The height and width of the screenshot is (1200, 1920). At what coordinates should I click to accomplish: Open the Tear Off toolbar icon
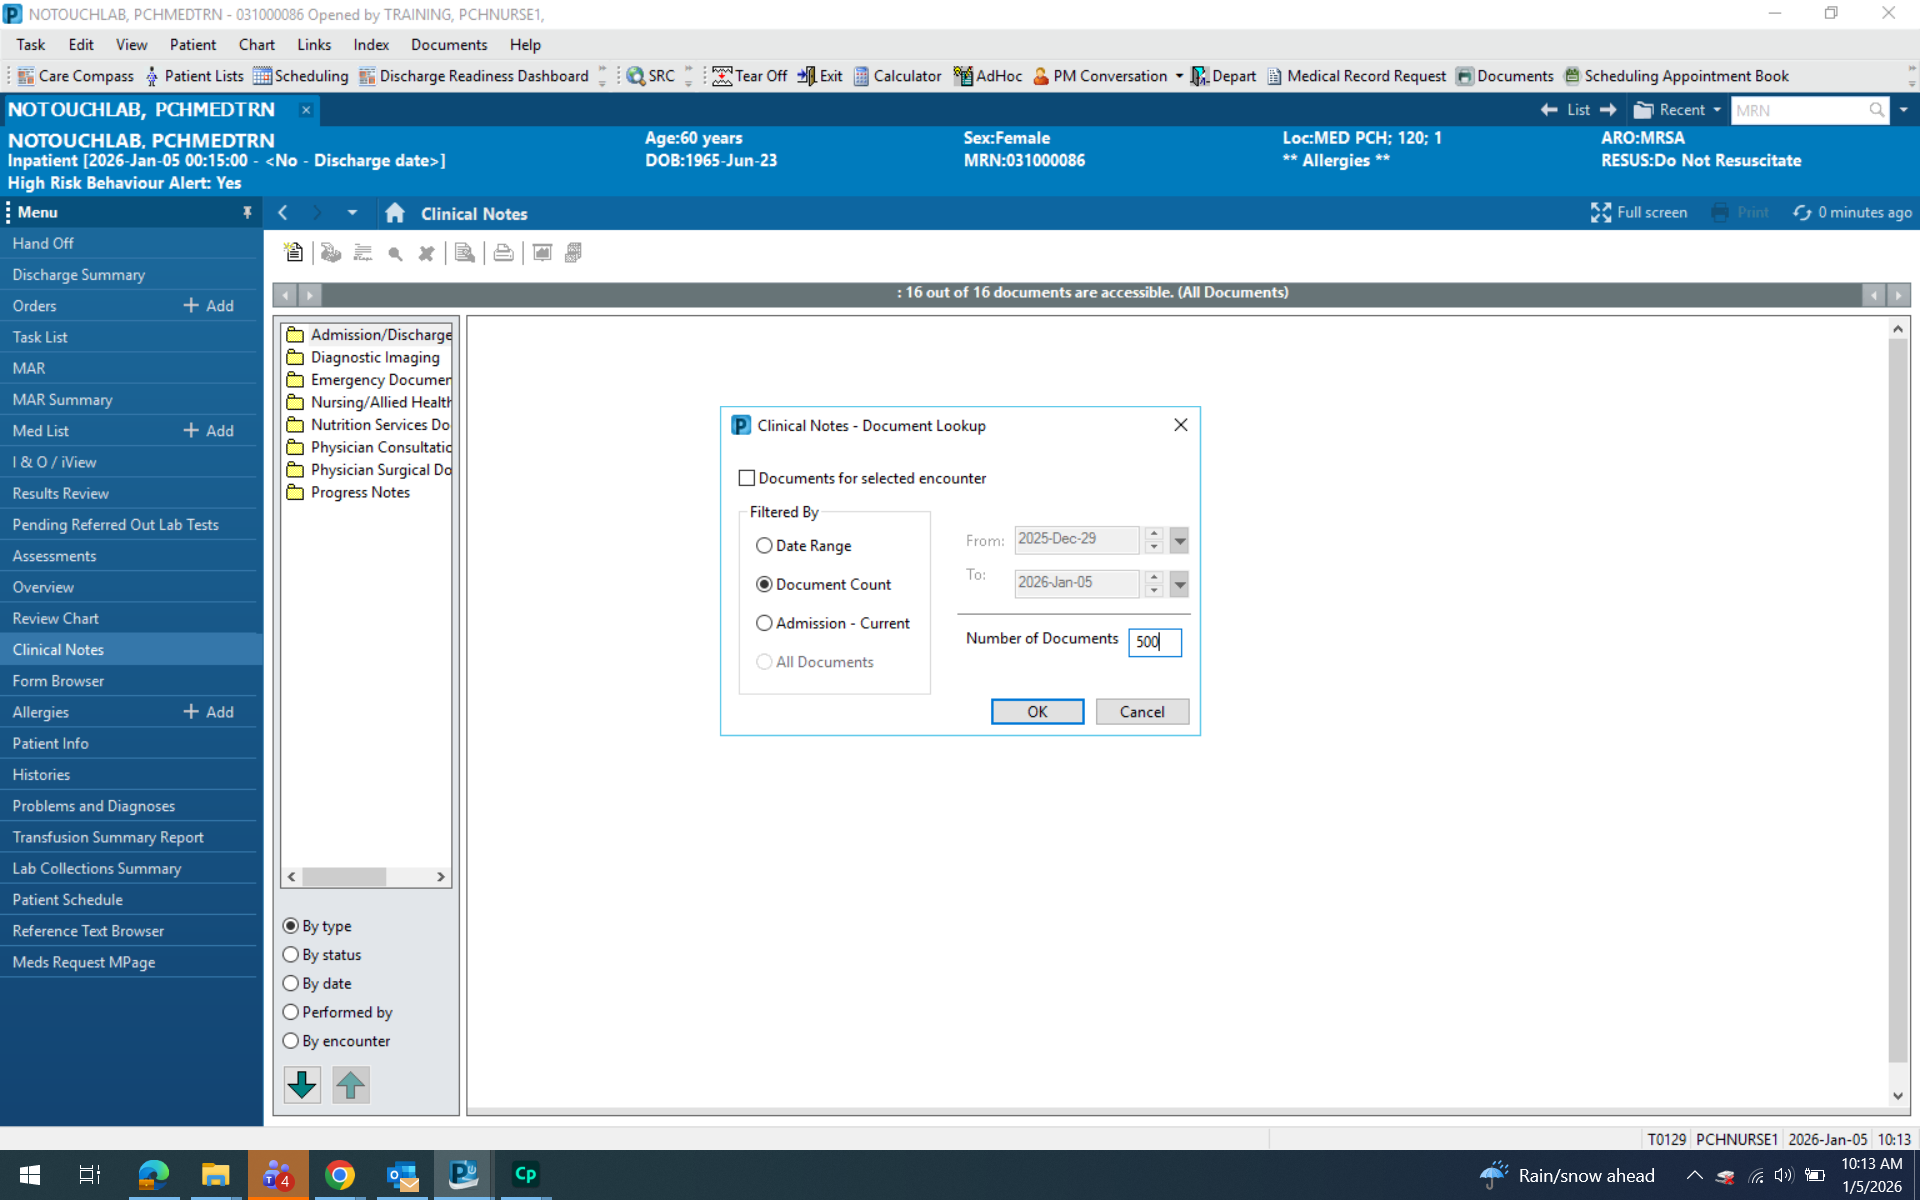(749, 76)
